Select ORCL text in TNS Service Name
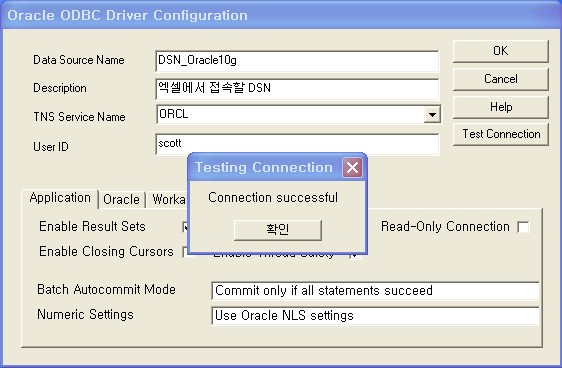 tap(173, 114)
